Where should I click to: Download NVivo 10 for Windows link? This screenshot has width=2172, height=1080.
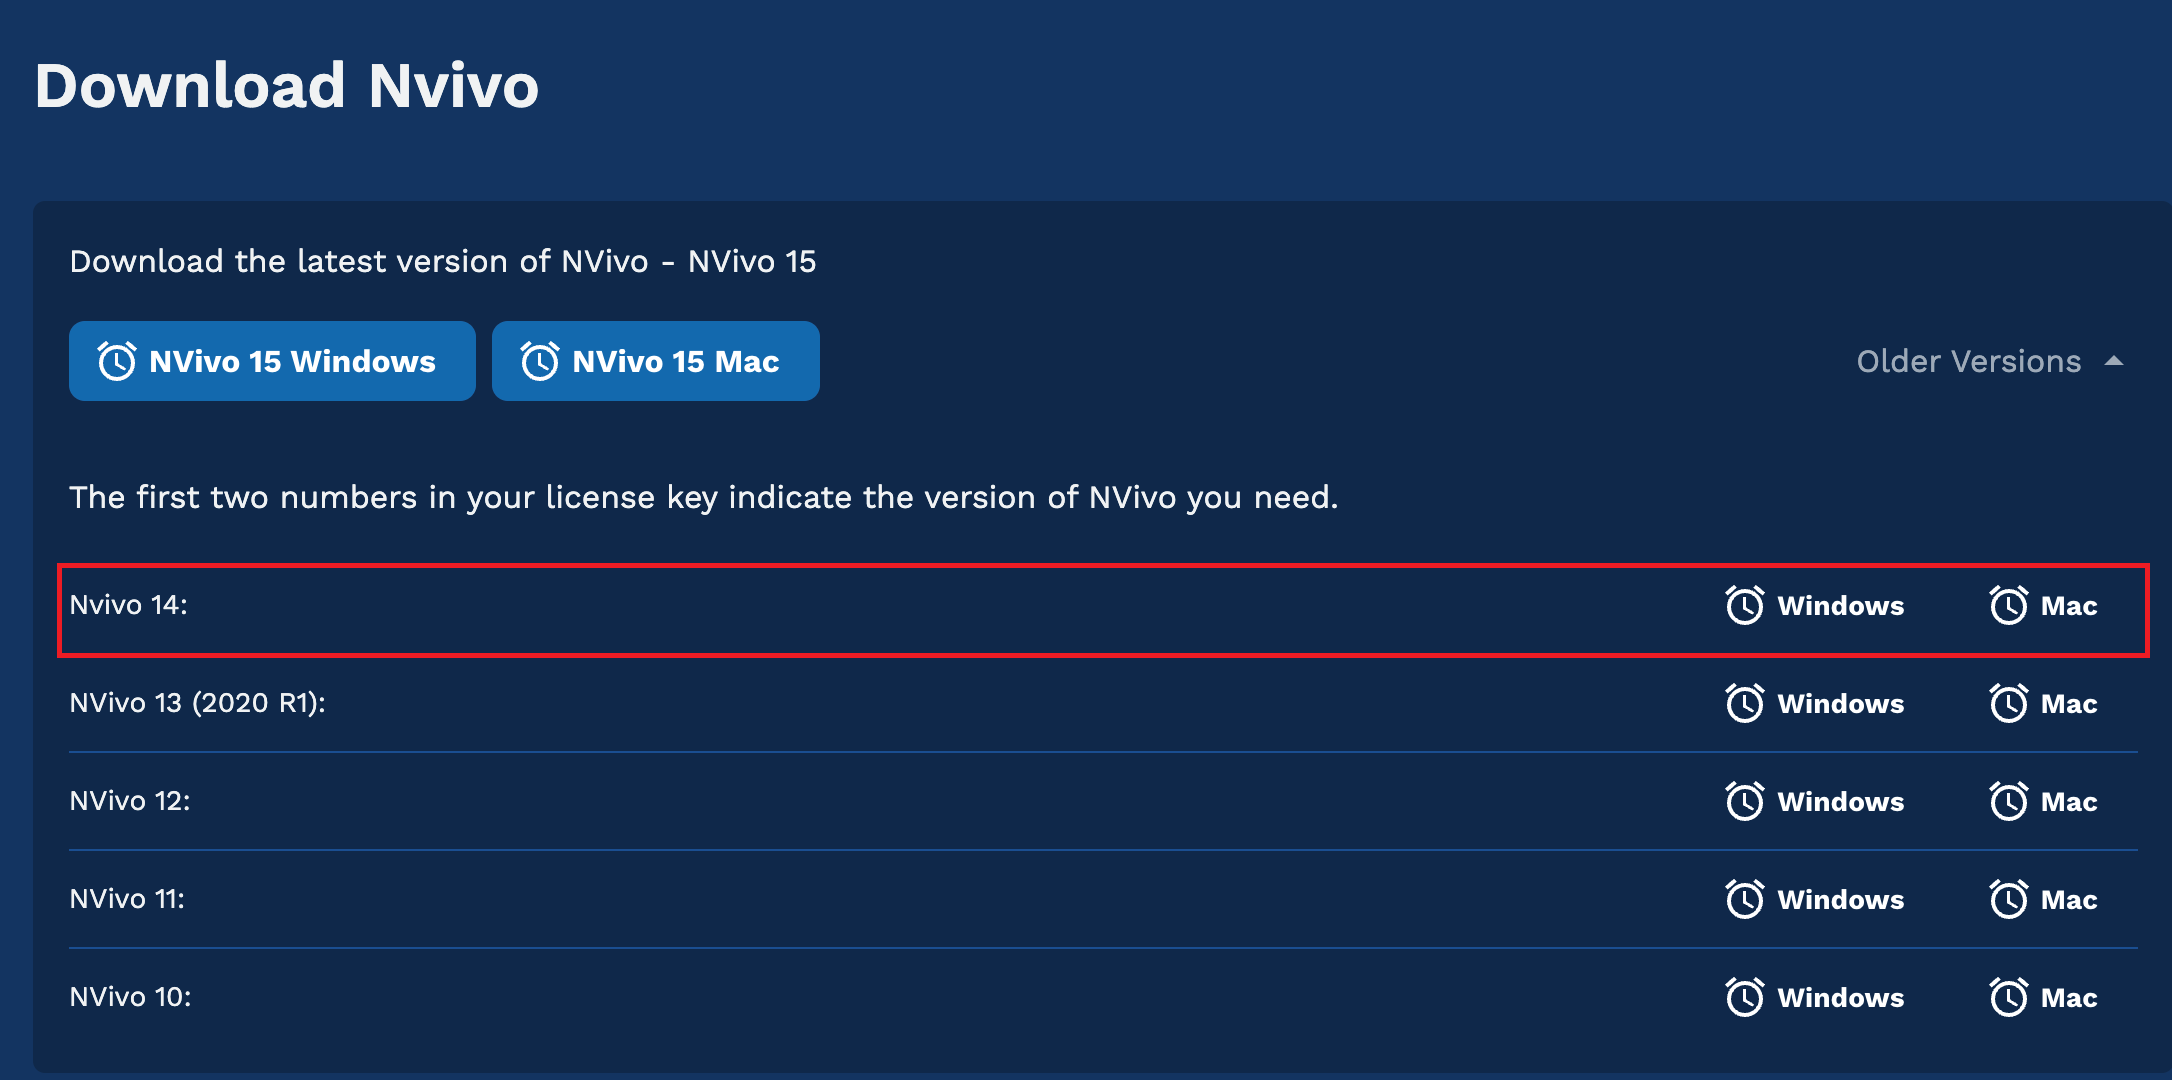[1815, 997]
